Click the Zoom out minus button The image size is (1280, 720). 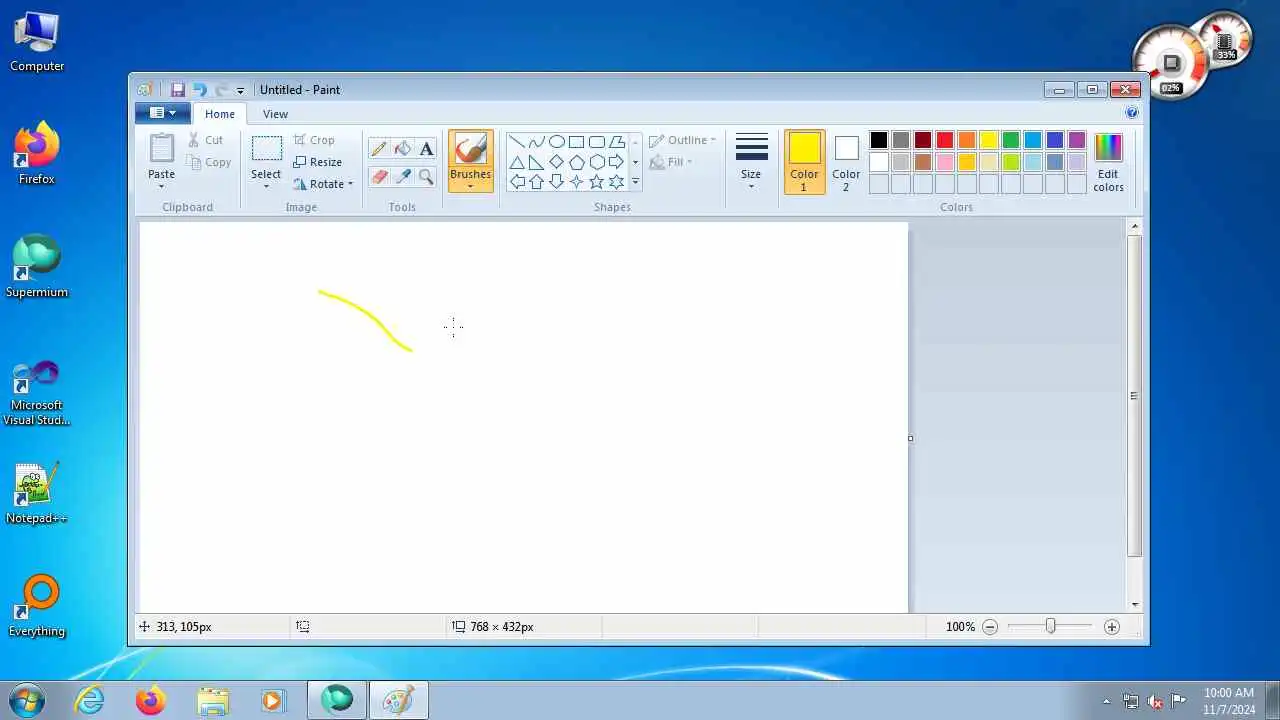[x=990, y=626]
